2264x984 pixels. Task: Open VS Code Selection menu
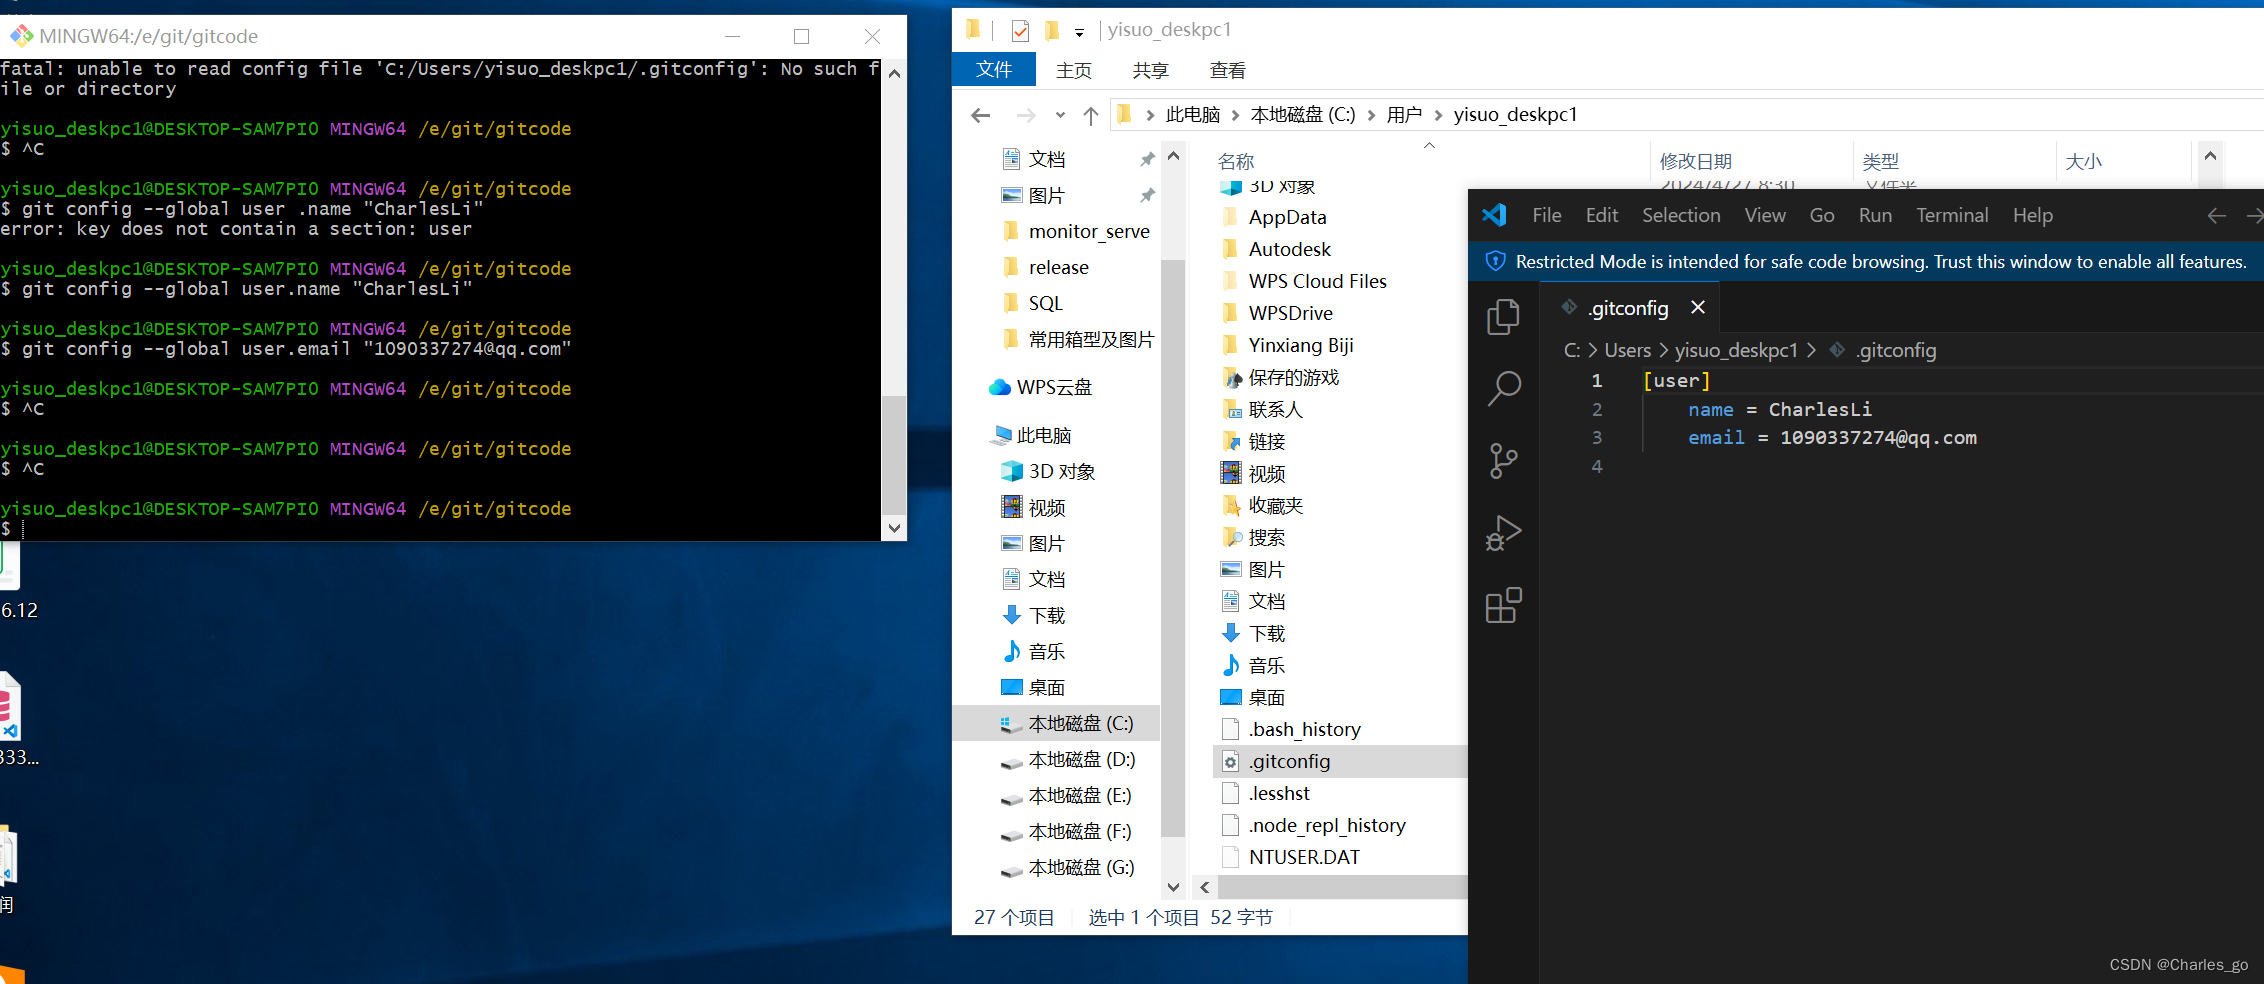[x=1681, y=215]
